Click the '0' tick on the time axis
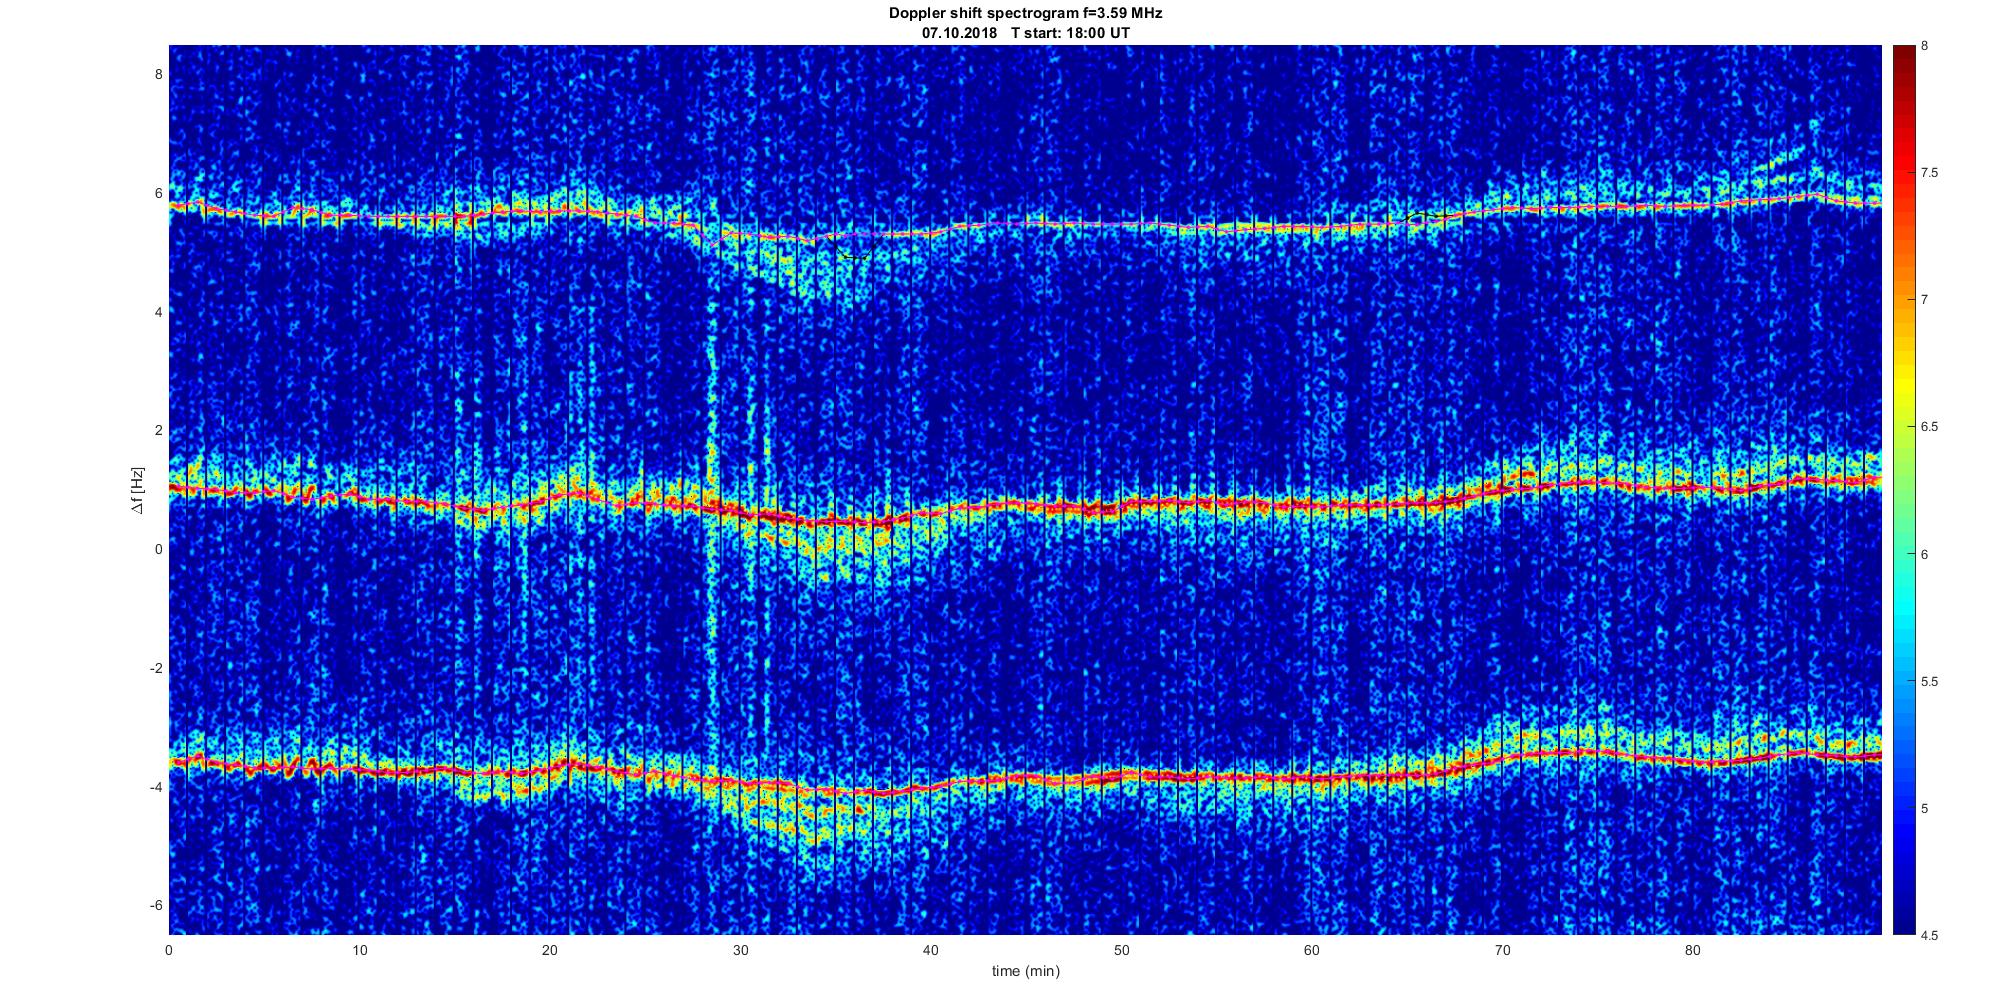 (169, 949)
